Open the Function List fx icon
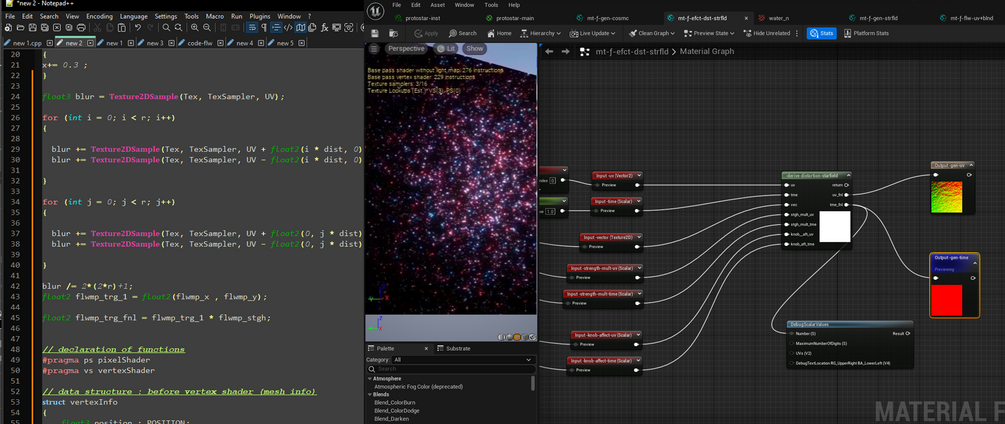 (x=324, y=28)
